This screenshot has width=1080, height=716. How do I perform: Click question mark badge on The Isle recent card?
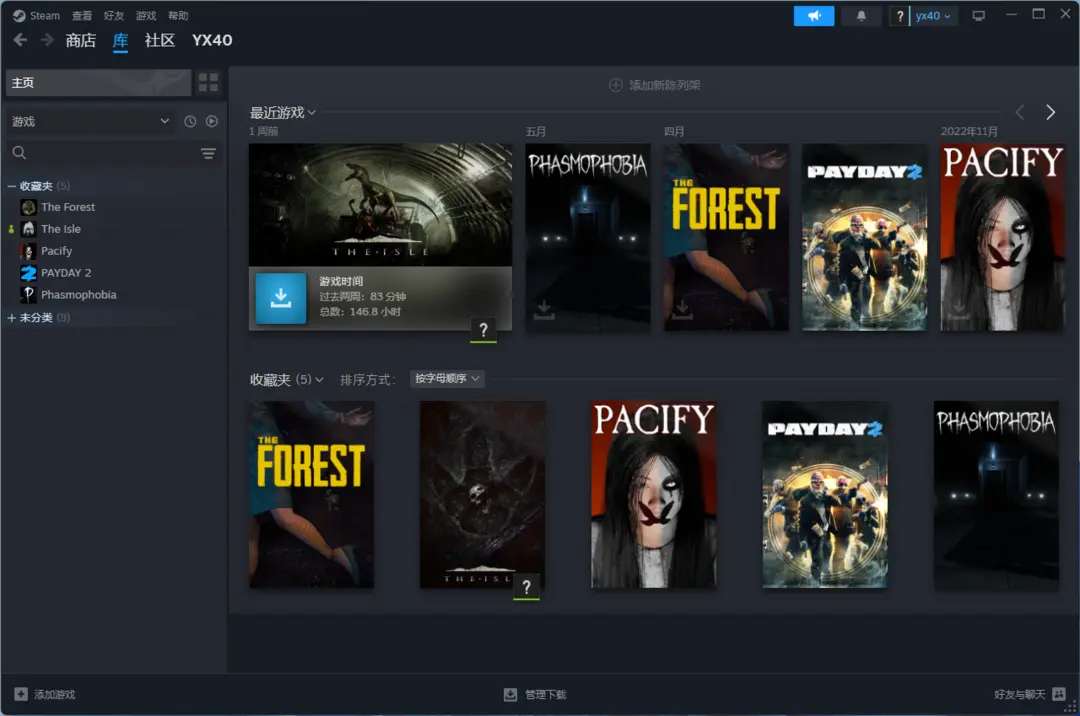[484, 330]
